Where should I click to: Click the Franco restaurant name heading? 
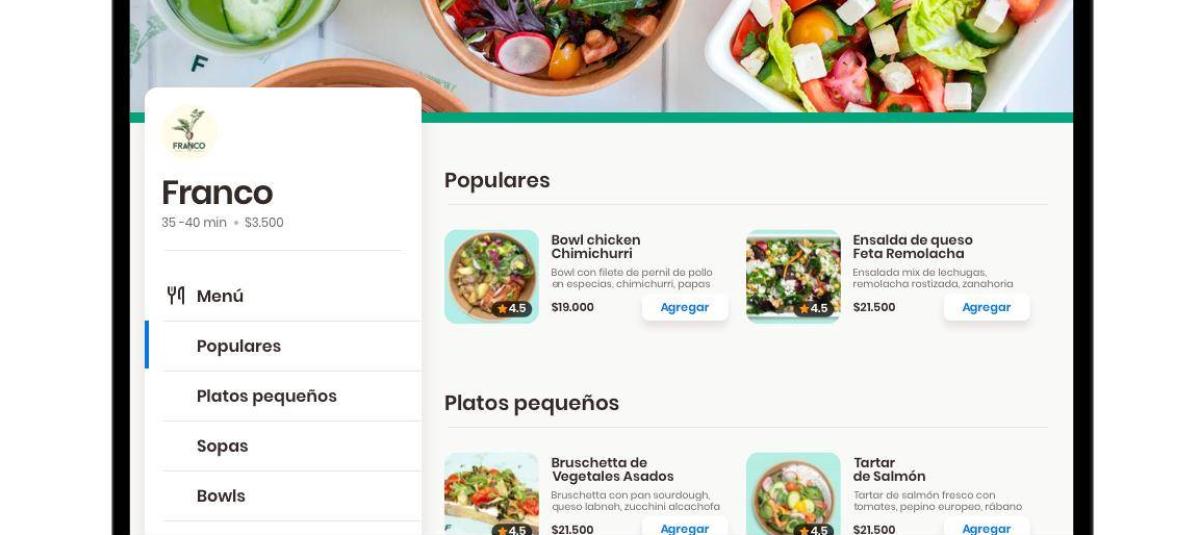[217, 192]
